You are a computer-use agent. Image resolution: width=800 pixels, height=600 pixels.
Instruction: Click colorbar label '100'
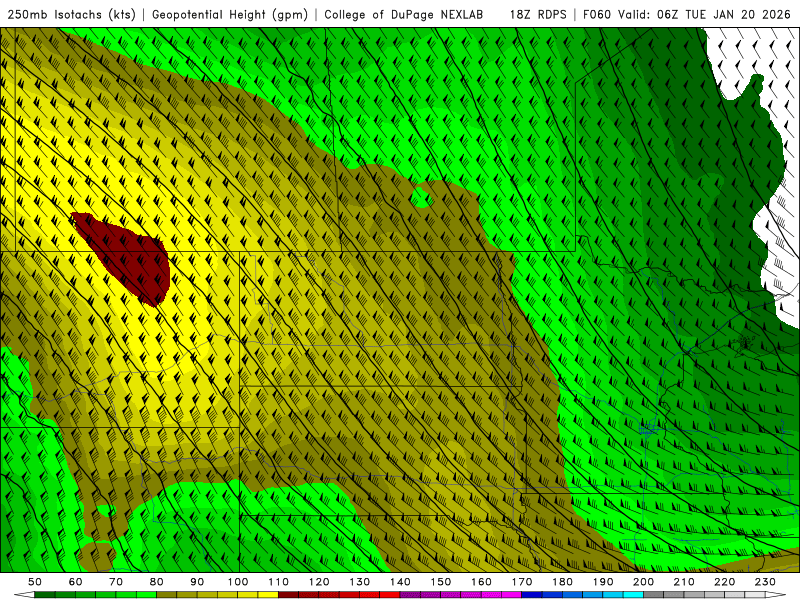[237, 582]
